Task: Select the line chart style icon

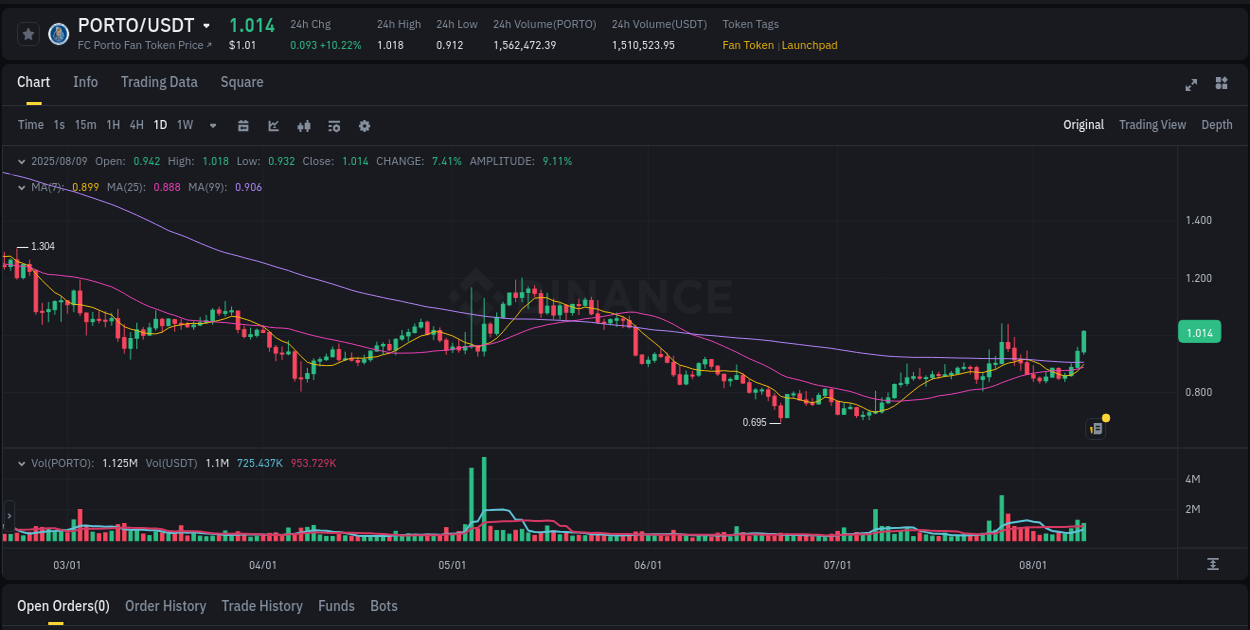Action: [274, 125]
